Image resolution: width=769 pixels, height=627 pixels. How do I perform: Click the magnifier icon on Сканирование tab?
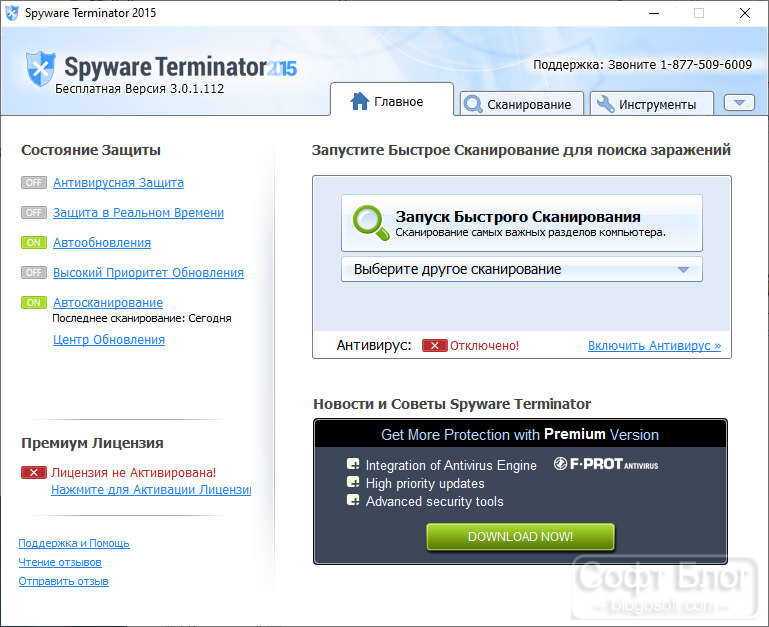coord(473,104)
